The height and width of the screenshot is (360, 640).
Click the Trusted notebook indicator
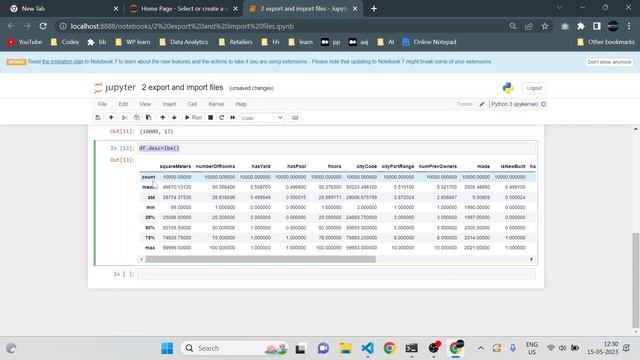464,104
